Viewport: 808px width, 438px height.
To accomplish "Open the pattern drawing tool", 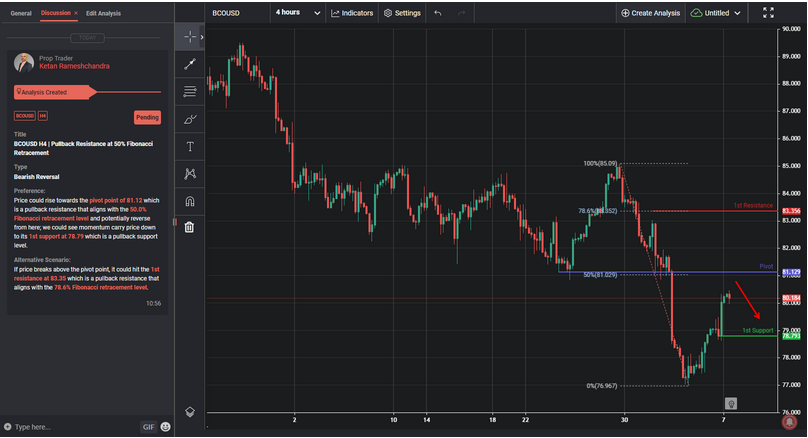I will tap(190, 174).
